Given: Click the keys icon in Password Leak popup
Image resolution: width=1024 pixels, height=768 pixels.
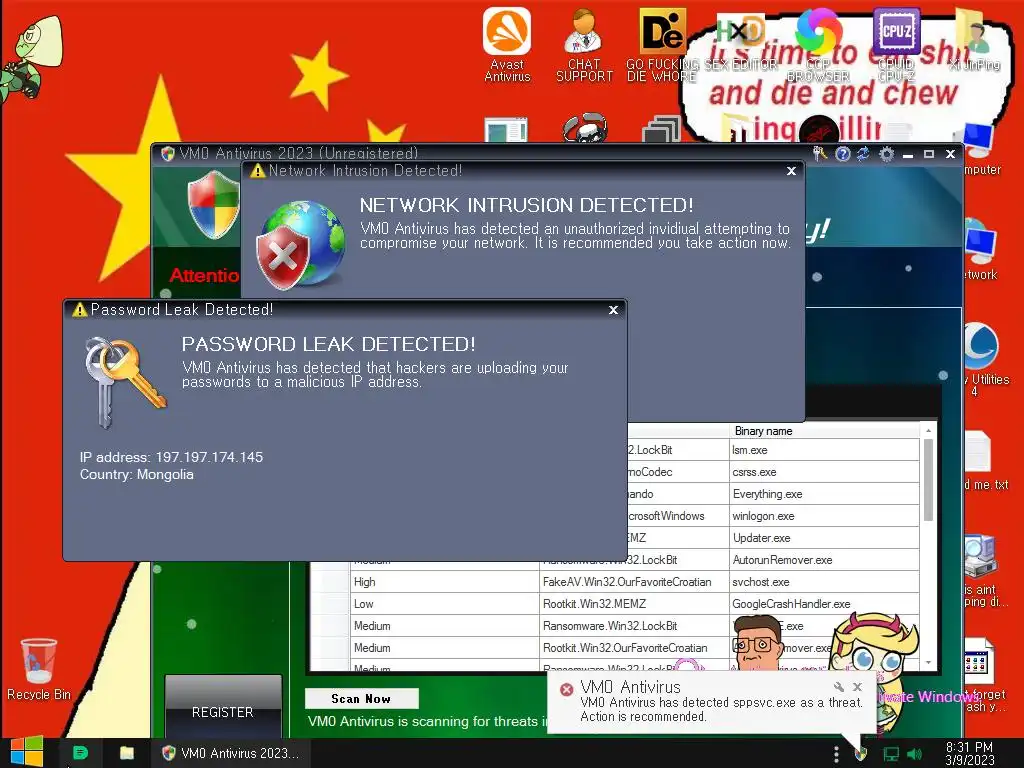Looking at the screenshot, I should click(124, 382).
